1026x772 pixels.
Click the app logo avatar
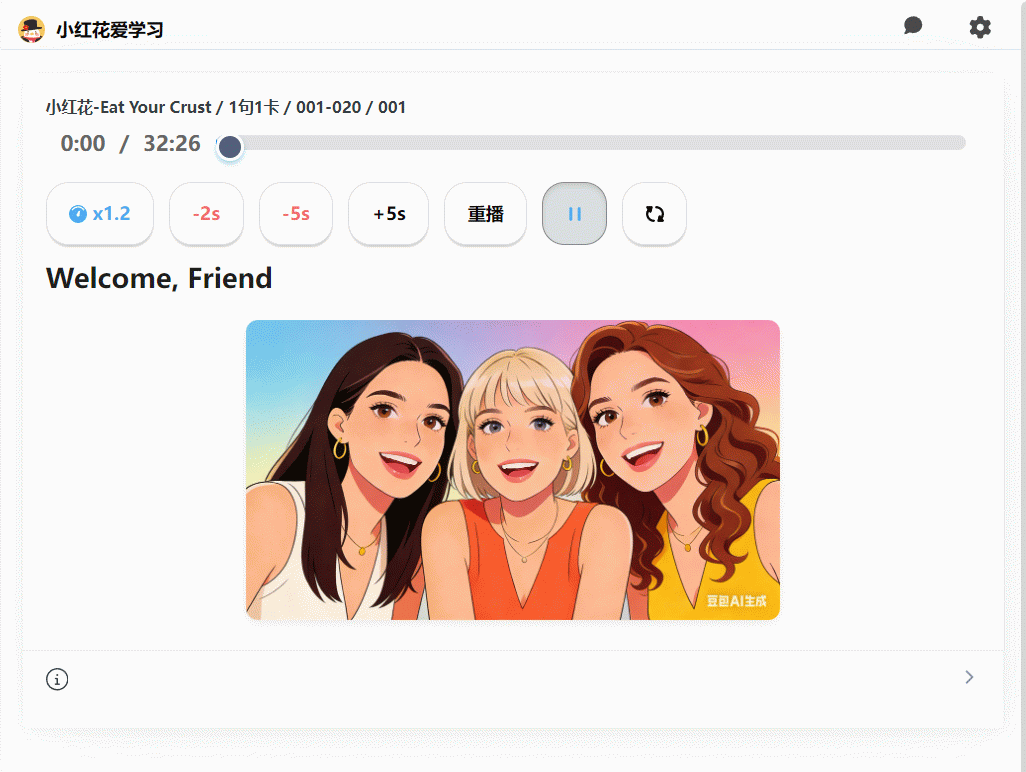(32, 30)
